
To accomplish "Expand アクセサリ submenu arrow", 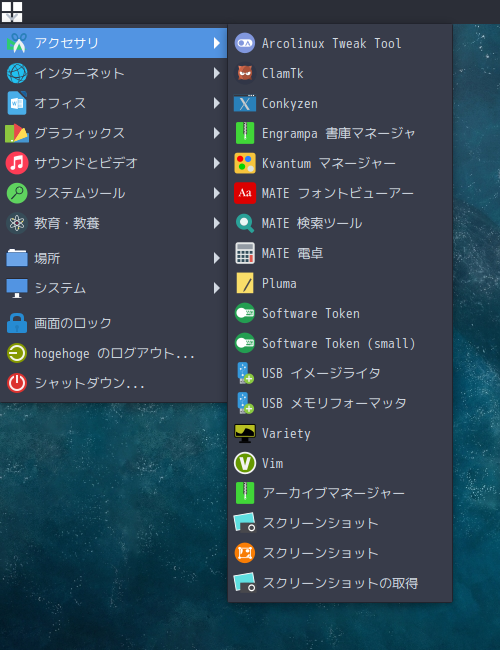I will [x=216, y=43].
